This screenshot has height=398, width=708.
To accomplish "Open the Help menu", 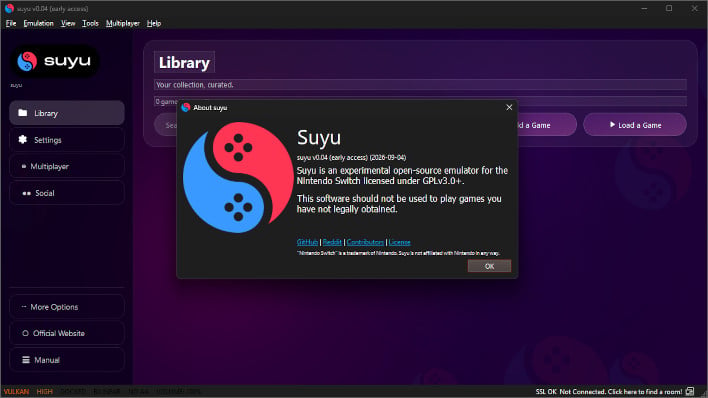I will [x=154, y=23].
